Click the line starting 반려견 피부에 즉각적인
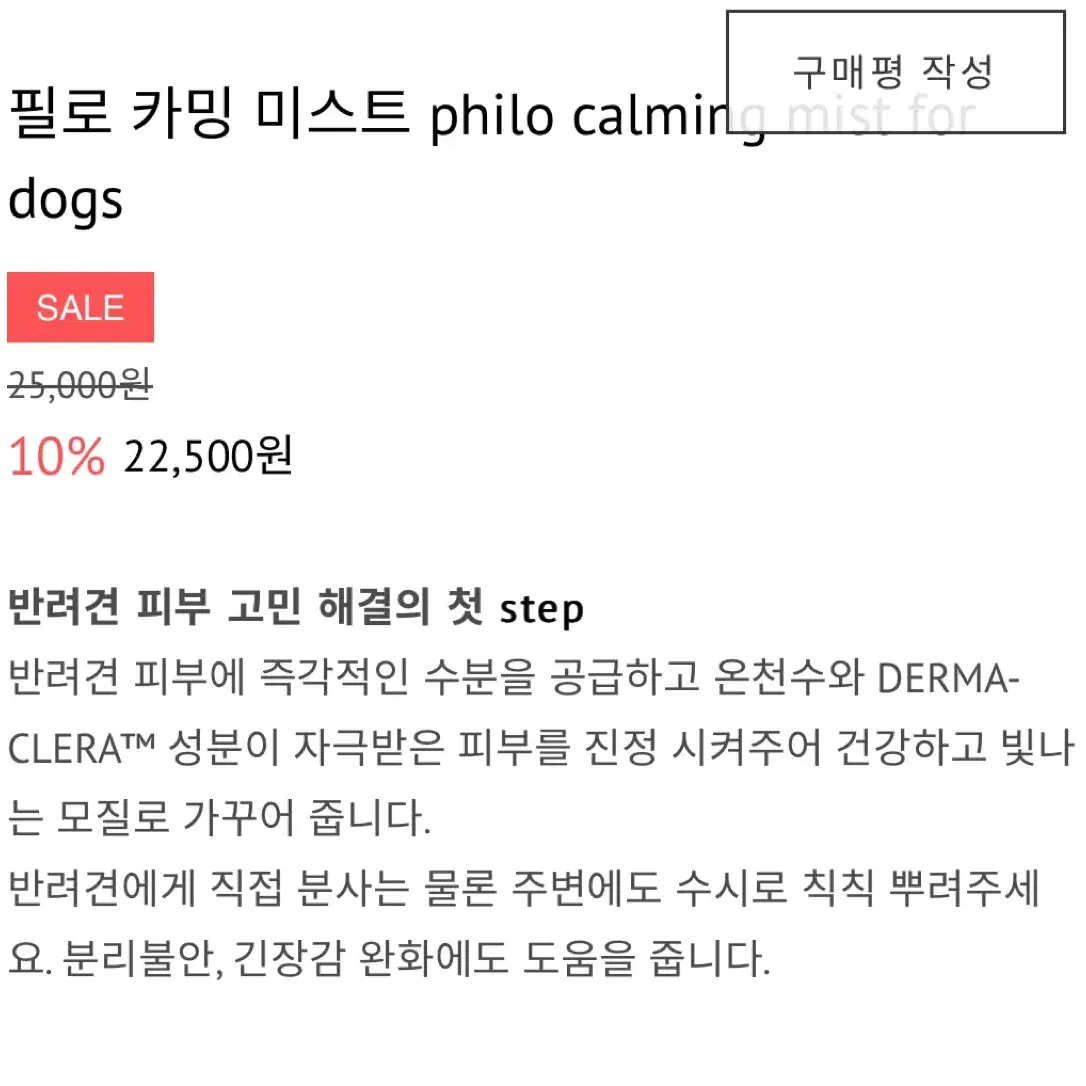This screenshot has height=1086, width=1086. point(513,677)
